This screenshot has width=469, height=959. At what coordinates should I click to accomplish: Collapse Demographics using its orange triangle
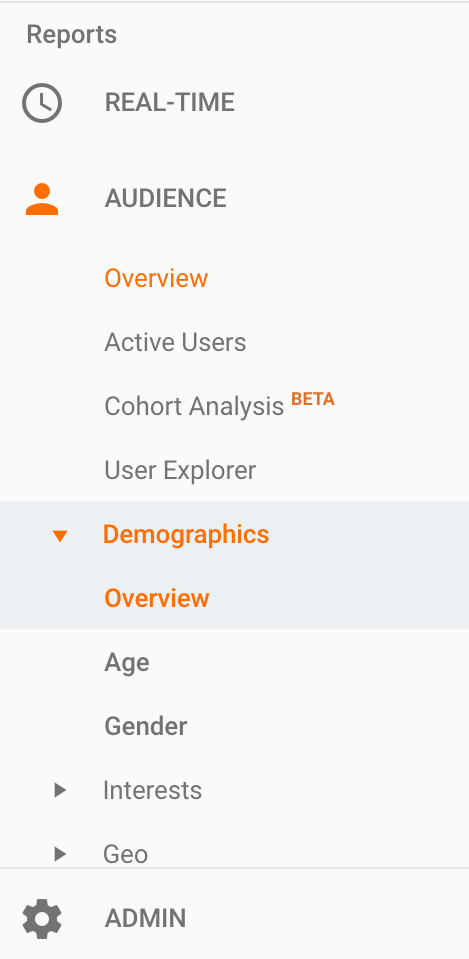(59, 536)
